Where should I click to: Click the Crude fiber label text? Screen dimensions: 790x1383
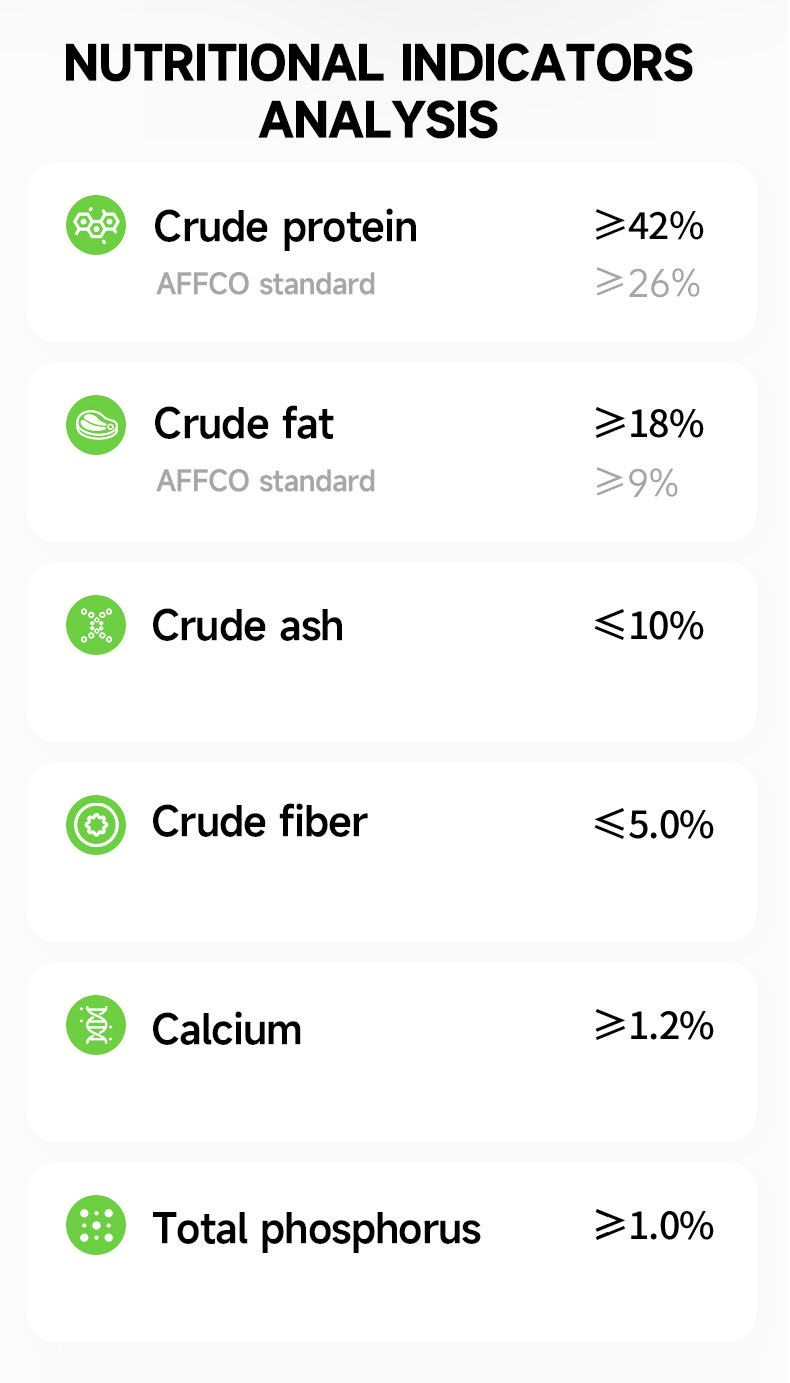point(260,823)
